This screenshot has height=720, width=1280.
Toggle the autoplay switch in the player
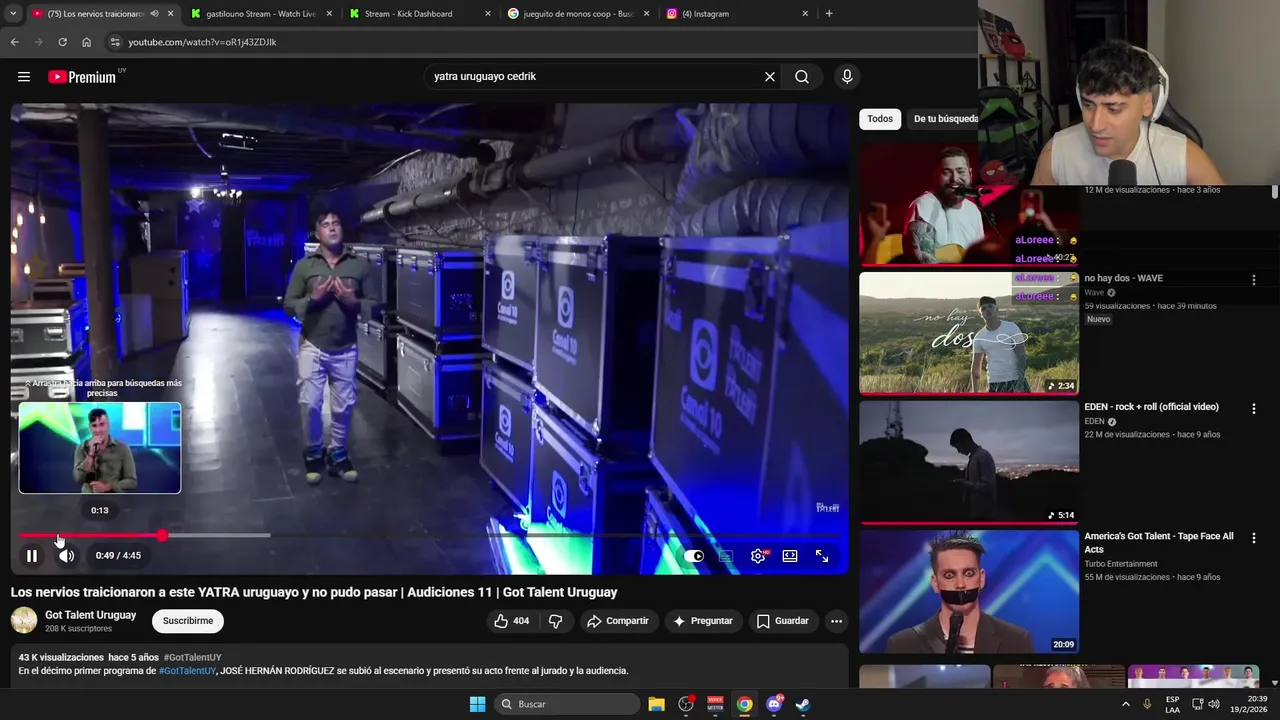point(694,556)
